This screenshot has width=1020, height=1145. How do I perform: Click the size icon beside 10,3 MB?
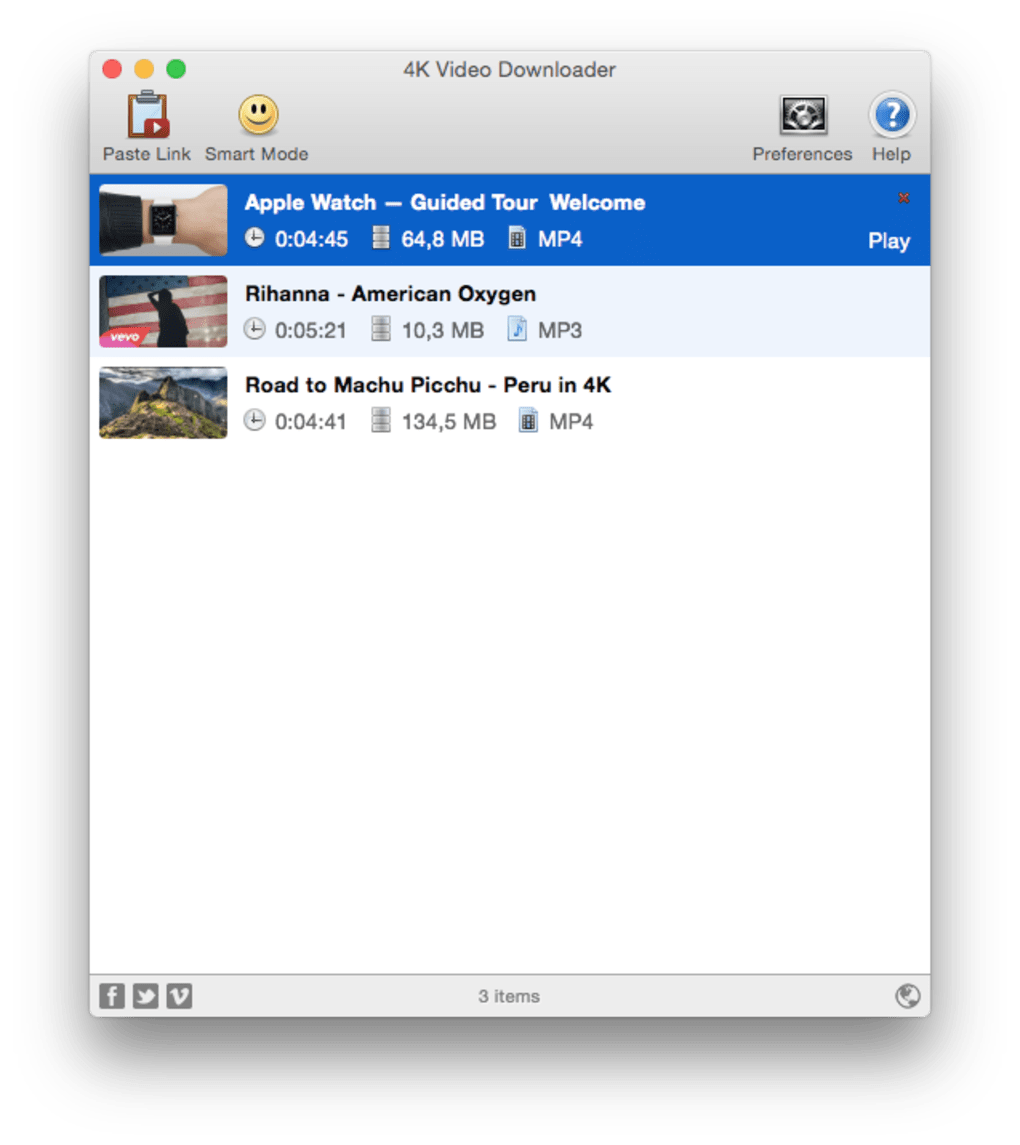tap(380, 329)
